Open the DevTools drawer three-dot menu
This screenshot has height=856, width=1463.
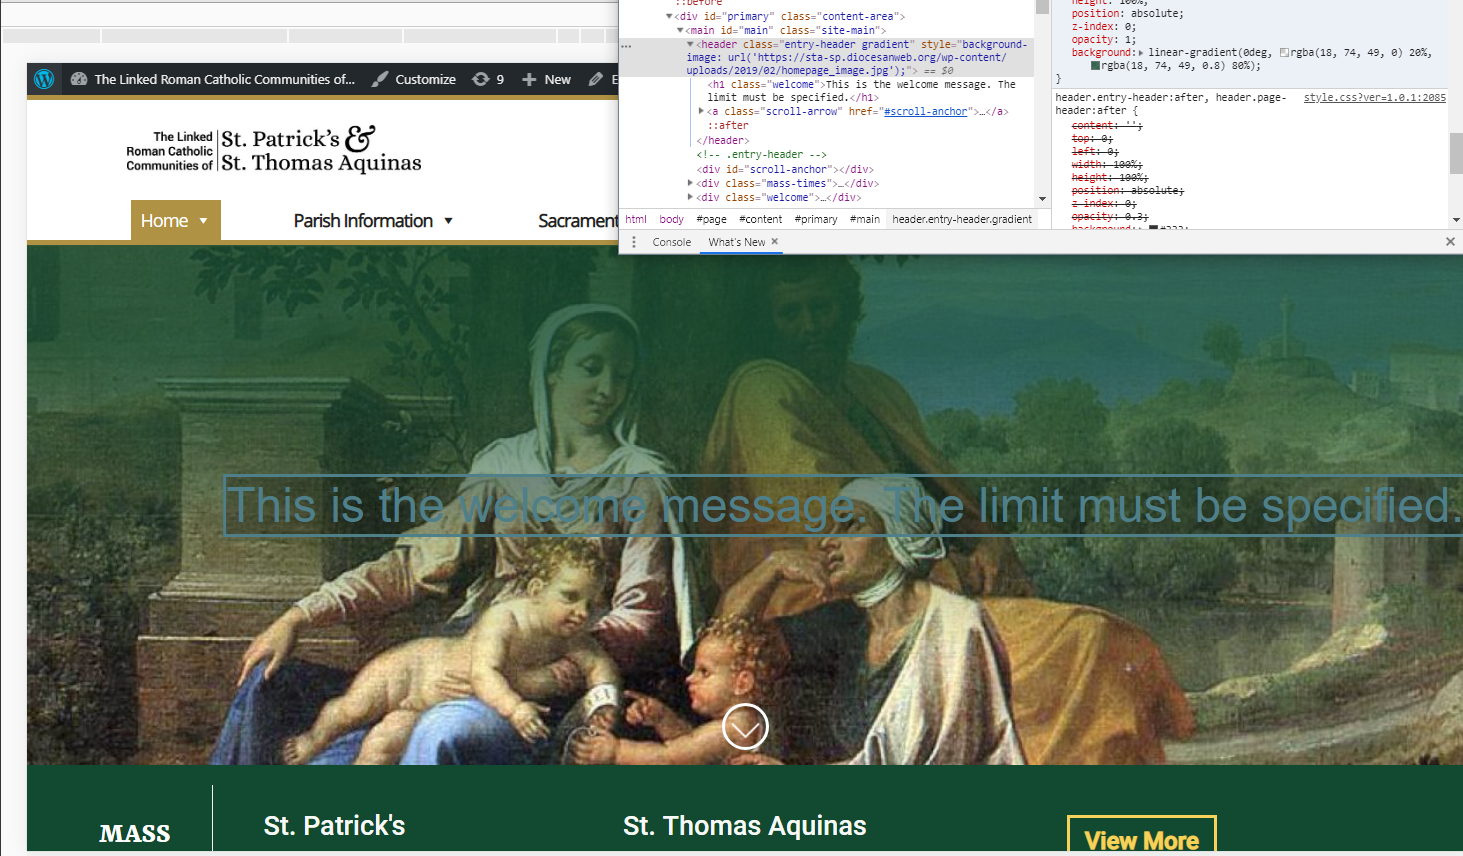pyautogui.click(x=634, y=242)
